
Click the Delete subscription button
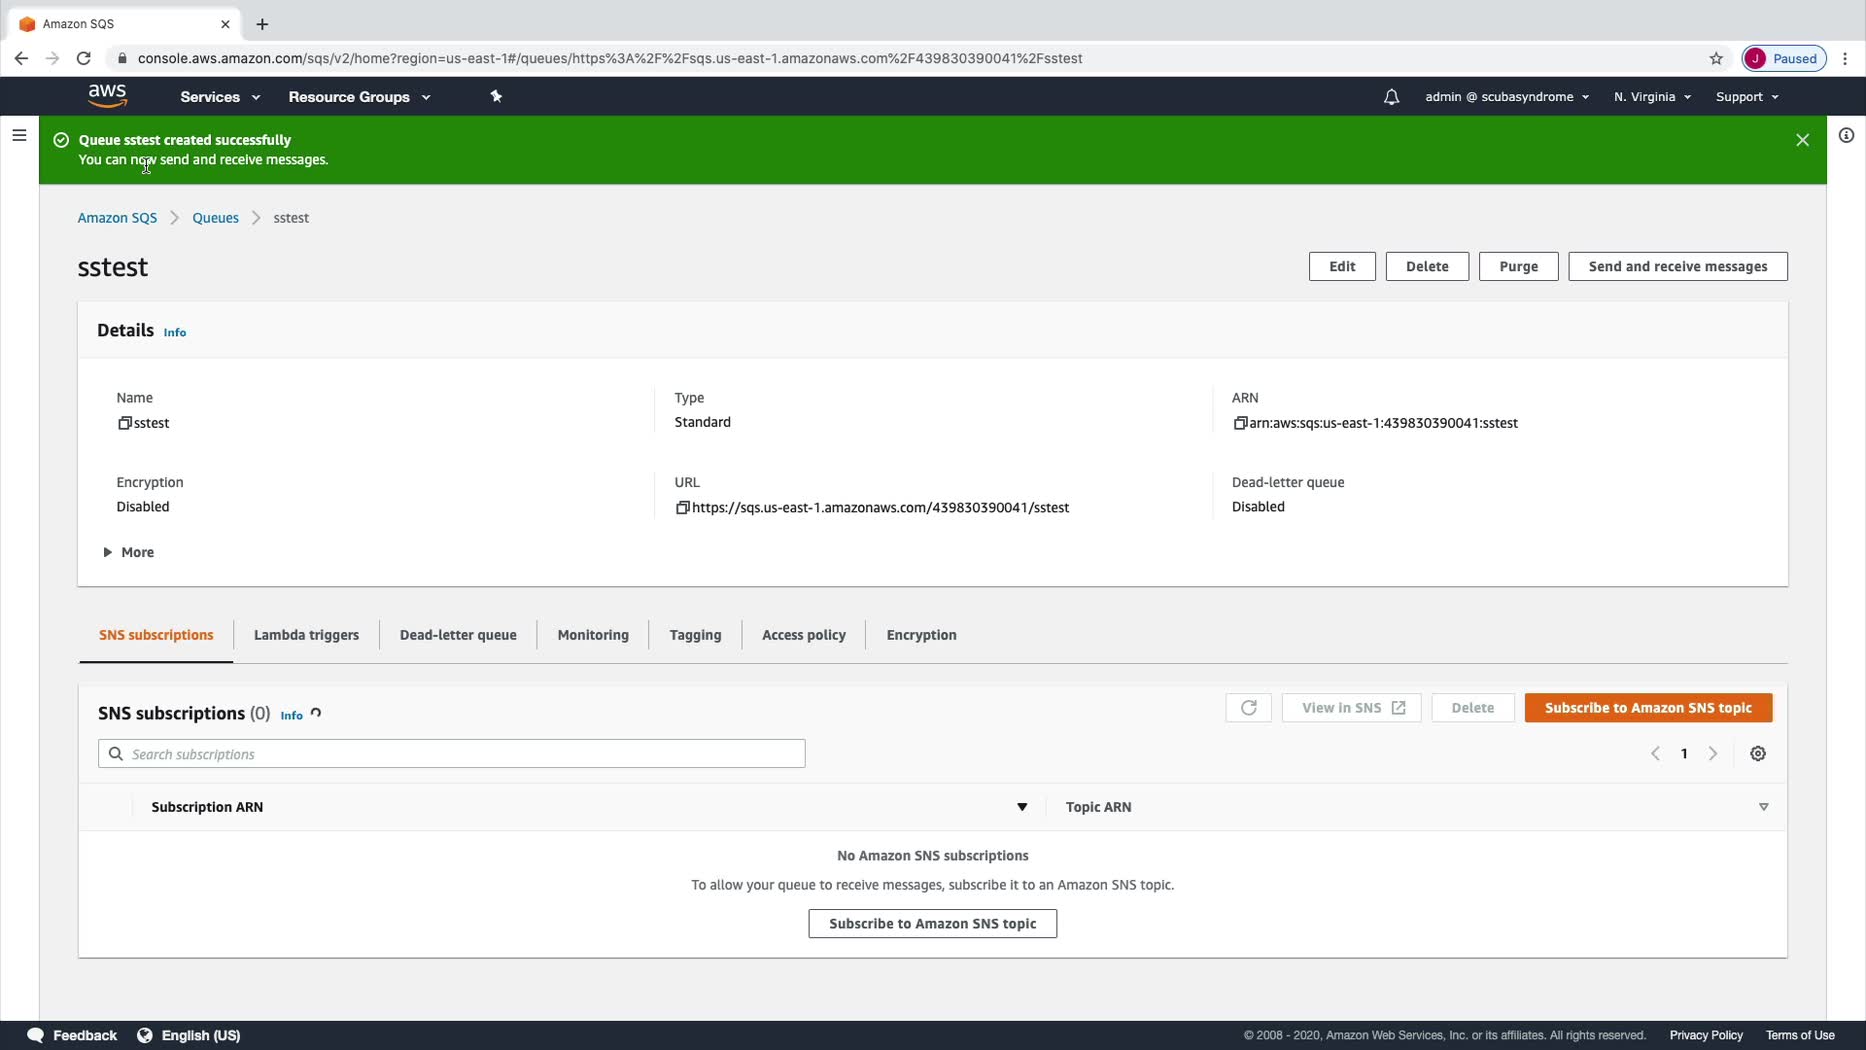(x=1472, y=708)
